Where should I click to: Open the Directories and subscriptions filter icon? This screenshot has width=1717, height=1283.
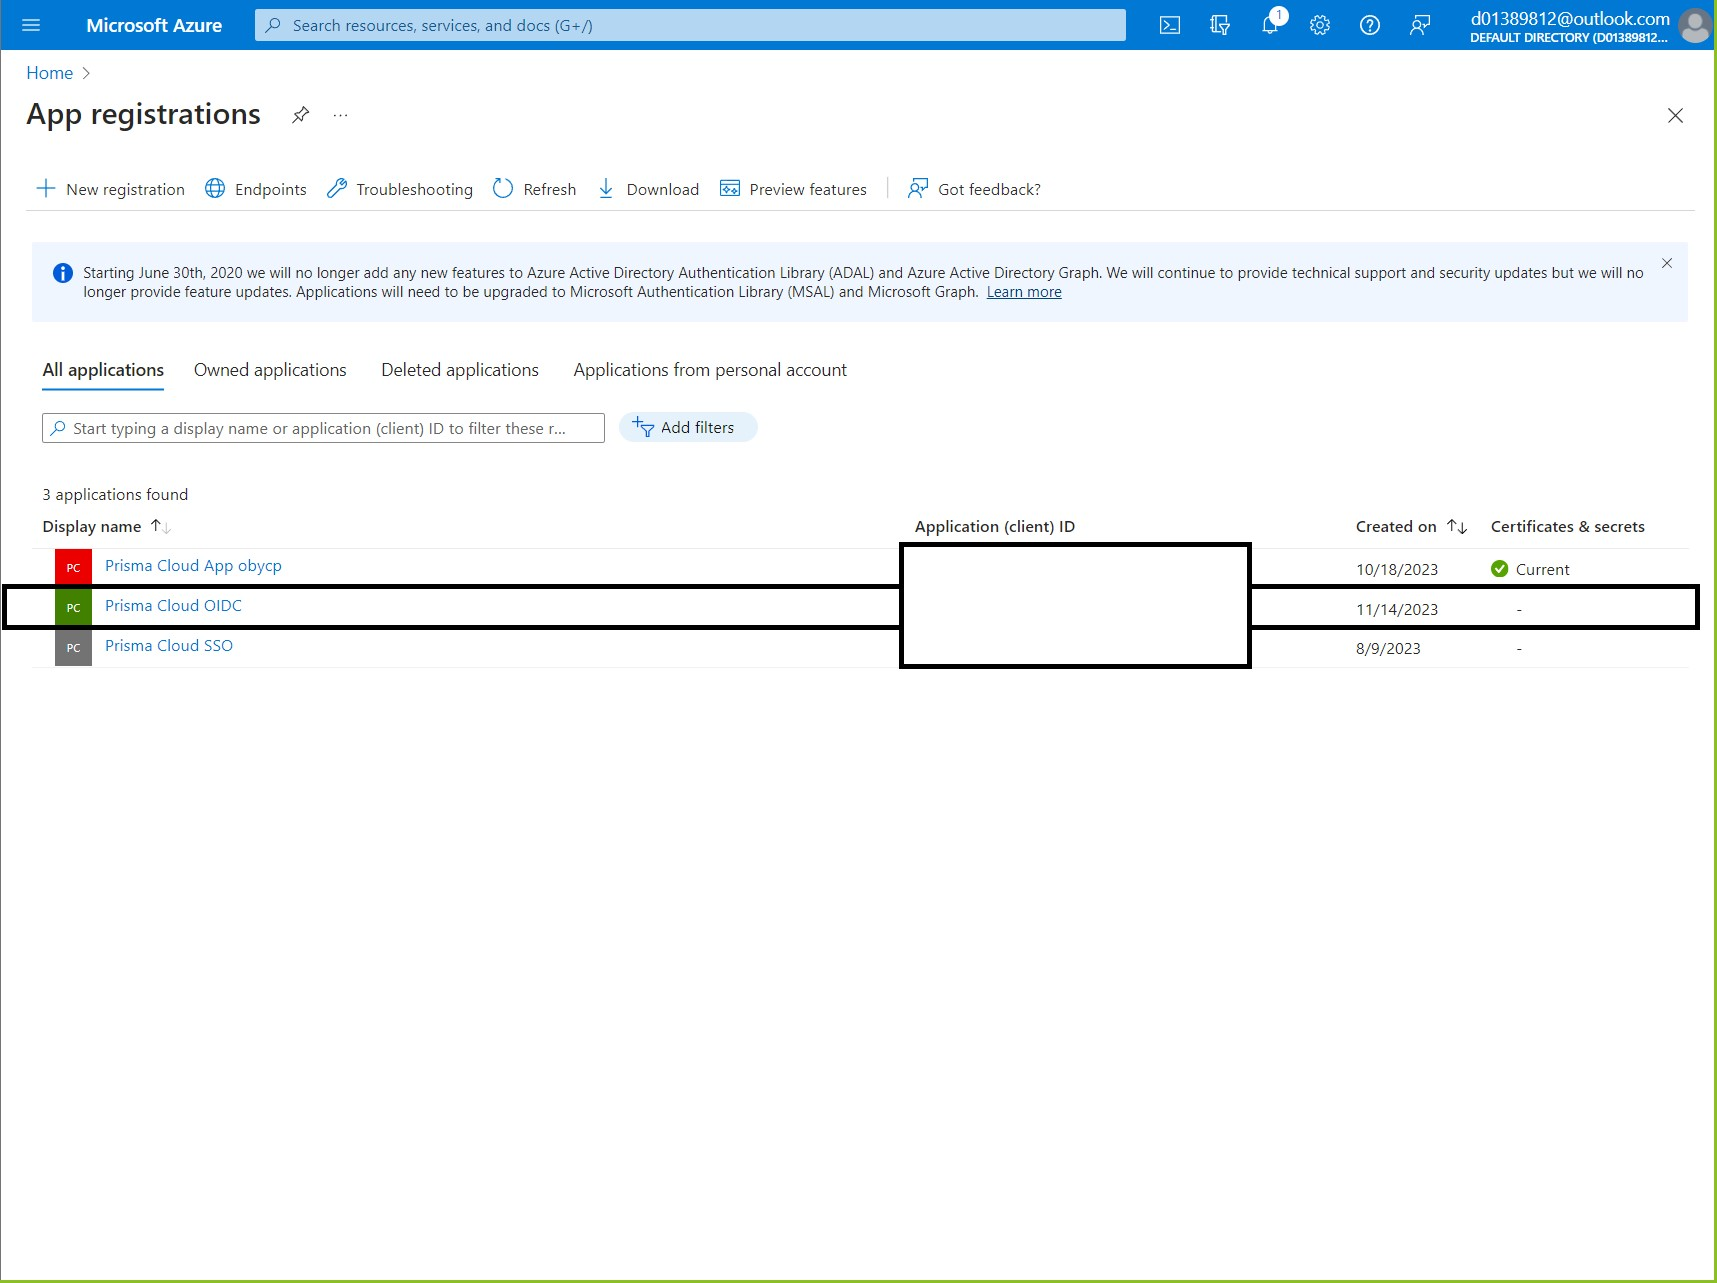pos(1219,25)
